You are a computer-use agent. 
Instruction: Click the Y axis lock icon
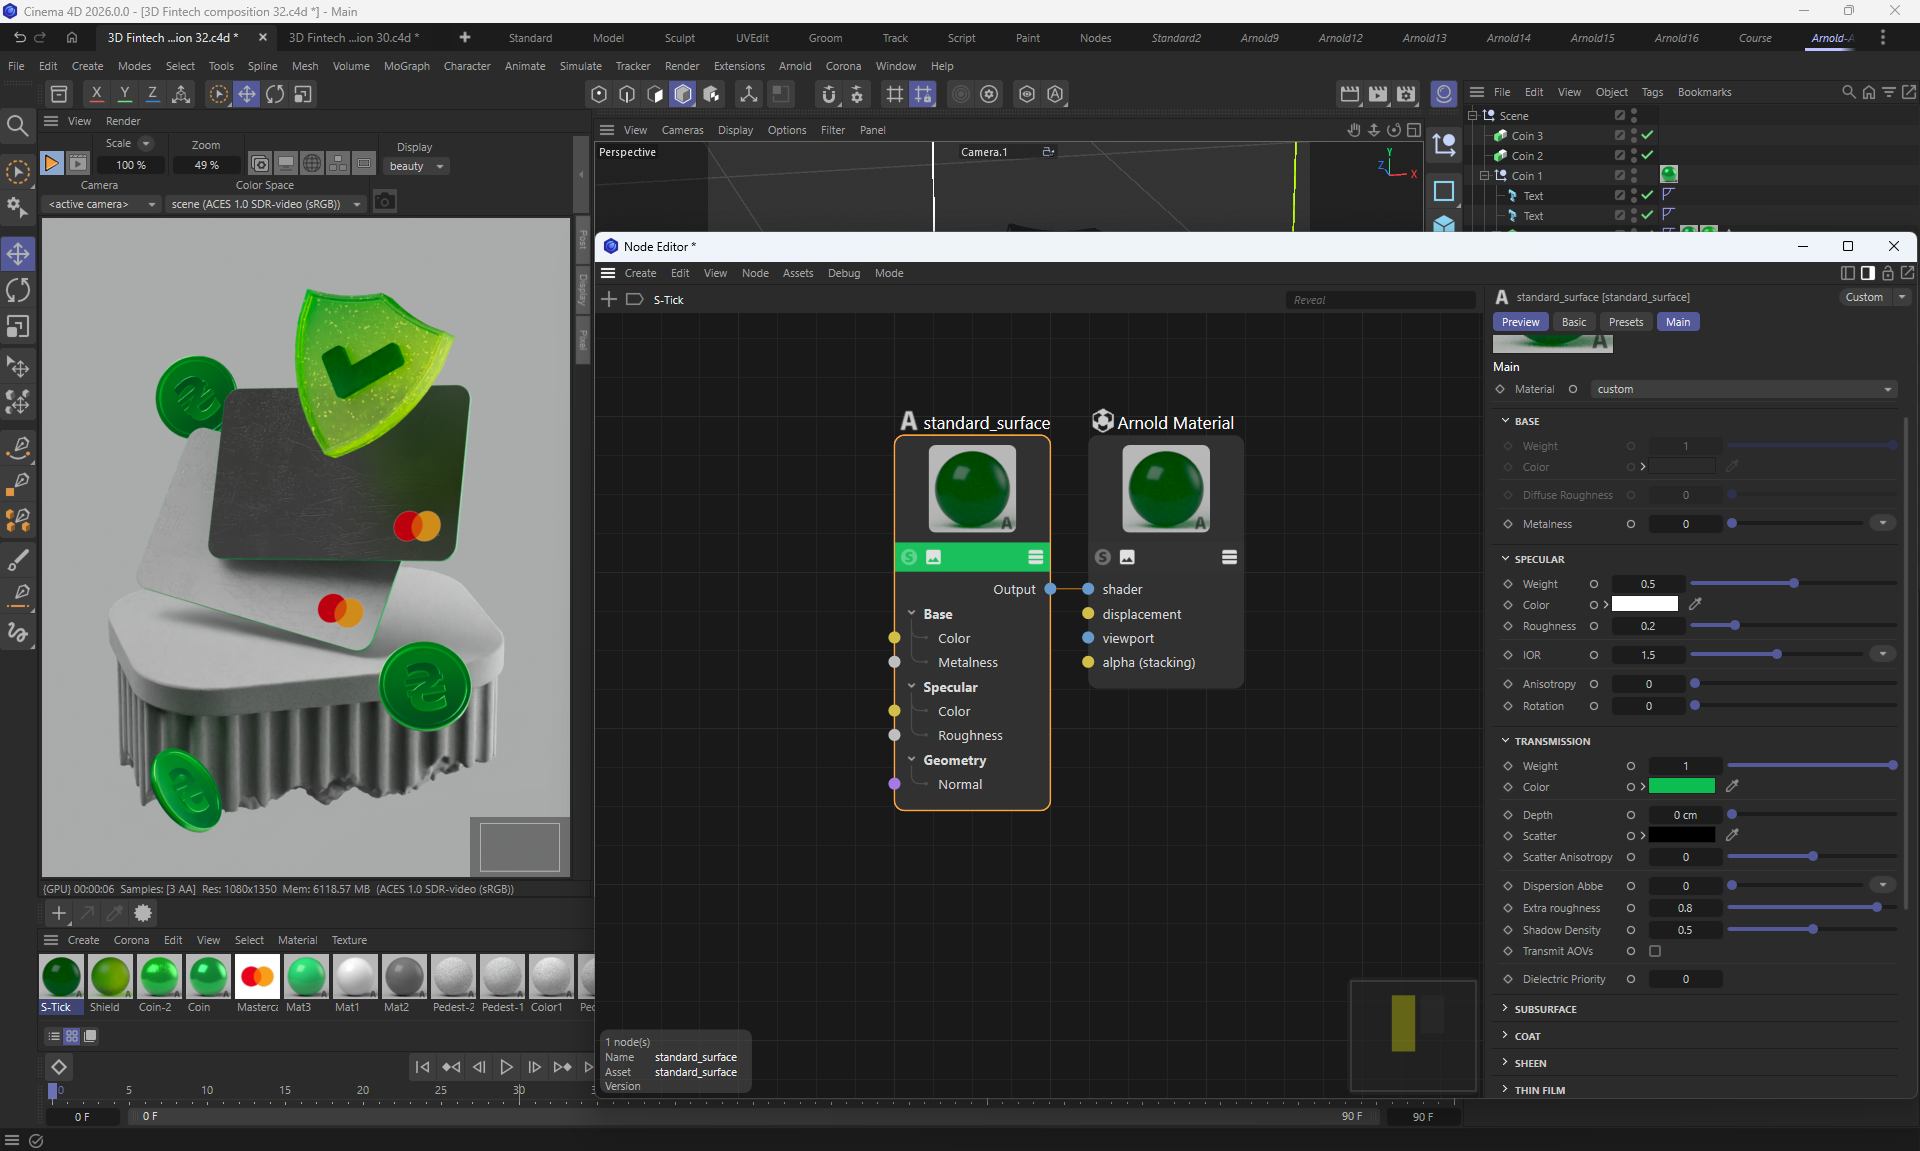[x=124, y=94]
